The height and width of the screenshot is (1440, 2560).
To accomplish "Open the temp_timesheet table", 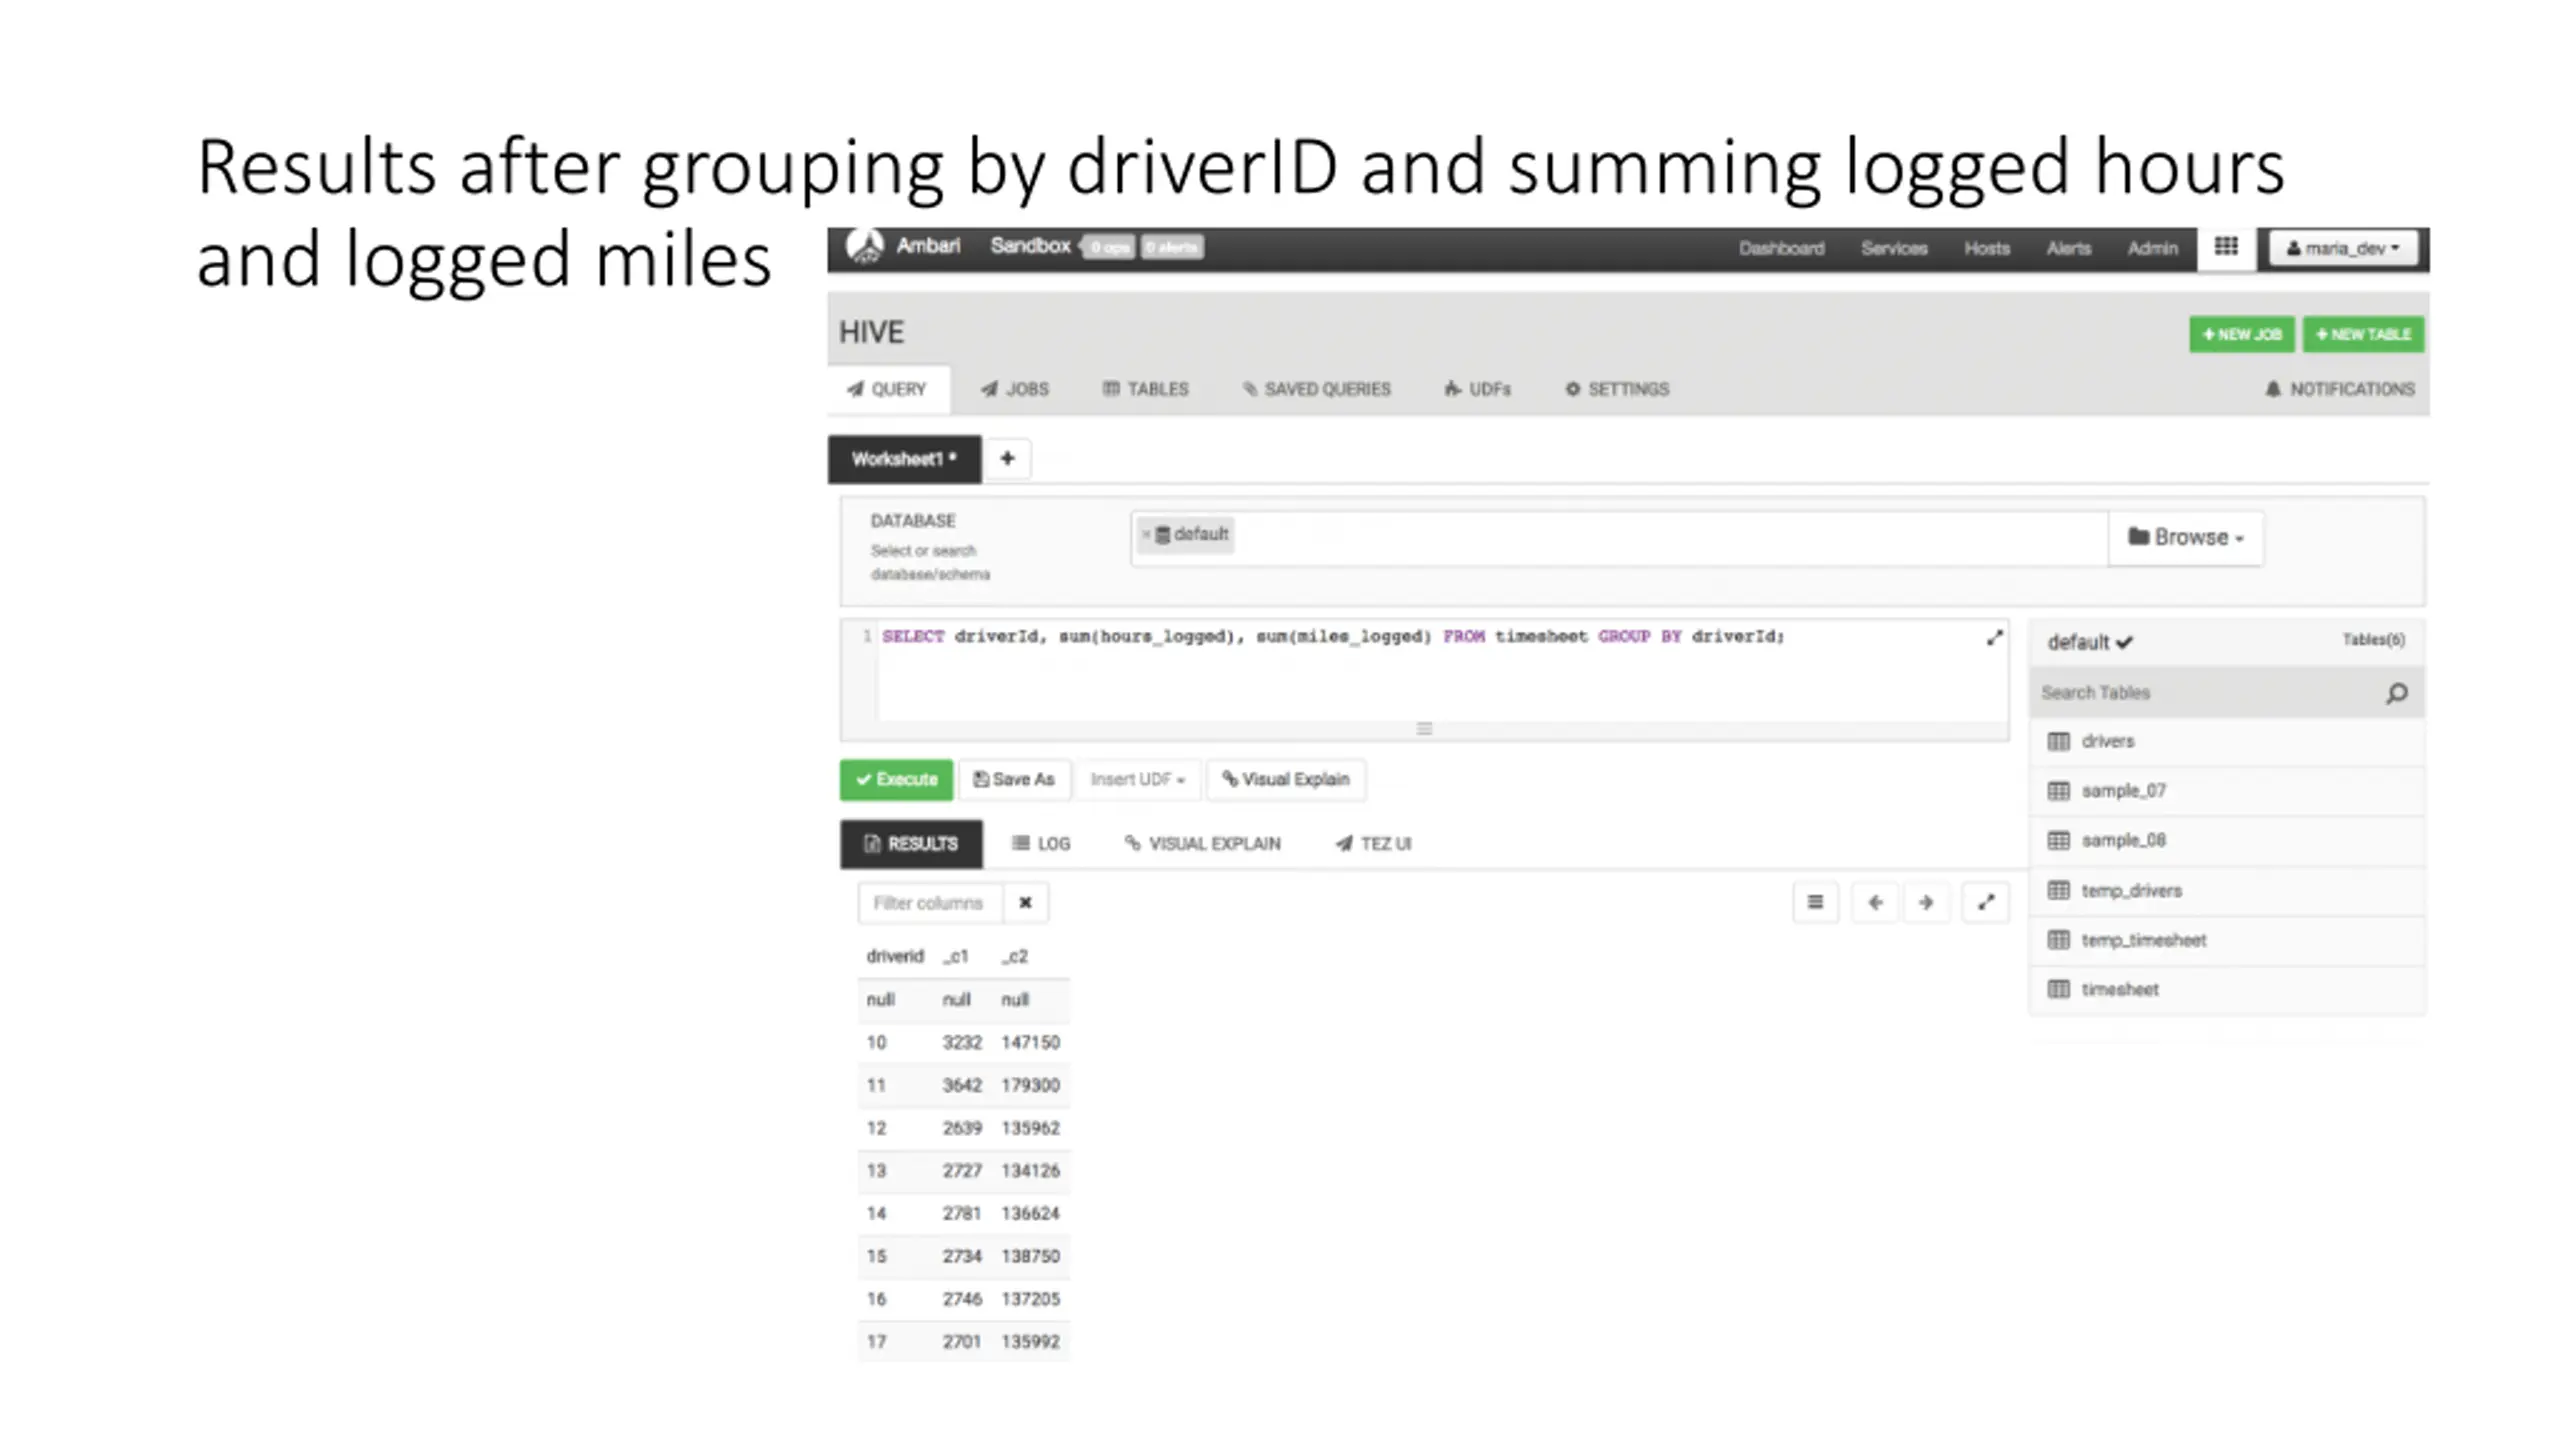I will pyautogui.click(x=2227, y=940).
